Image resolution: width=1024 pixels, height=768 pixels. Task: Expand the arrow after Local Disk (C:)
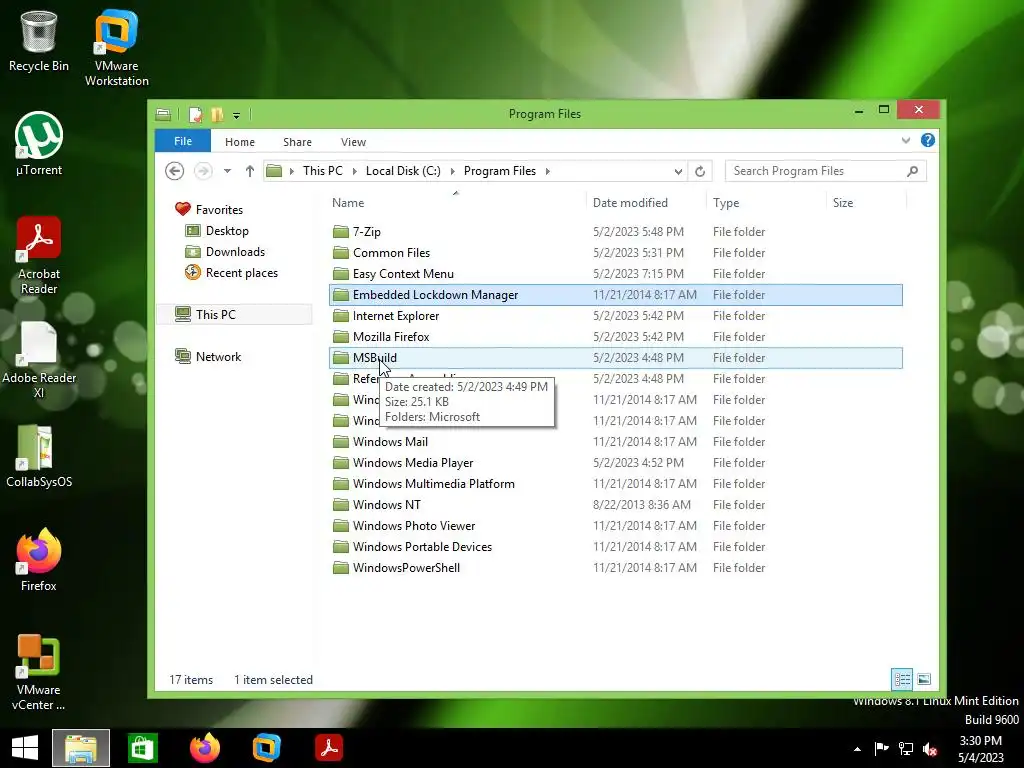pos(452,171)
